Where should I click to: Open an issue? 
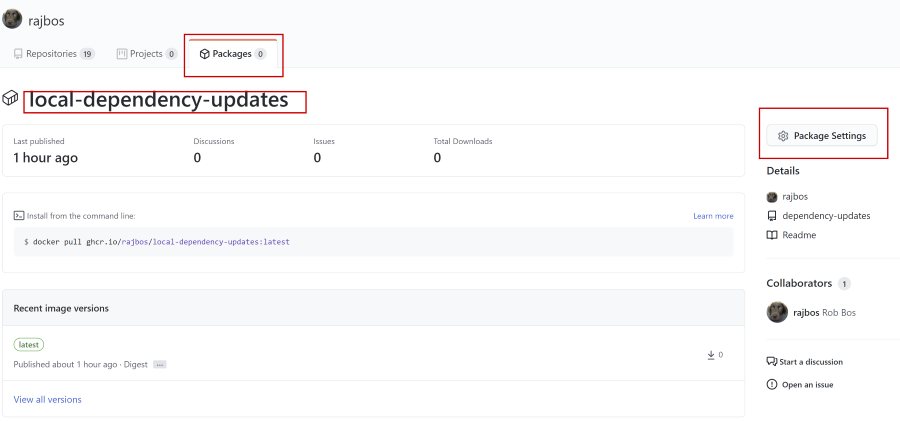tap(808, 385)
